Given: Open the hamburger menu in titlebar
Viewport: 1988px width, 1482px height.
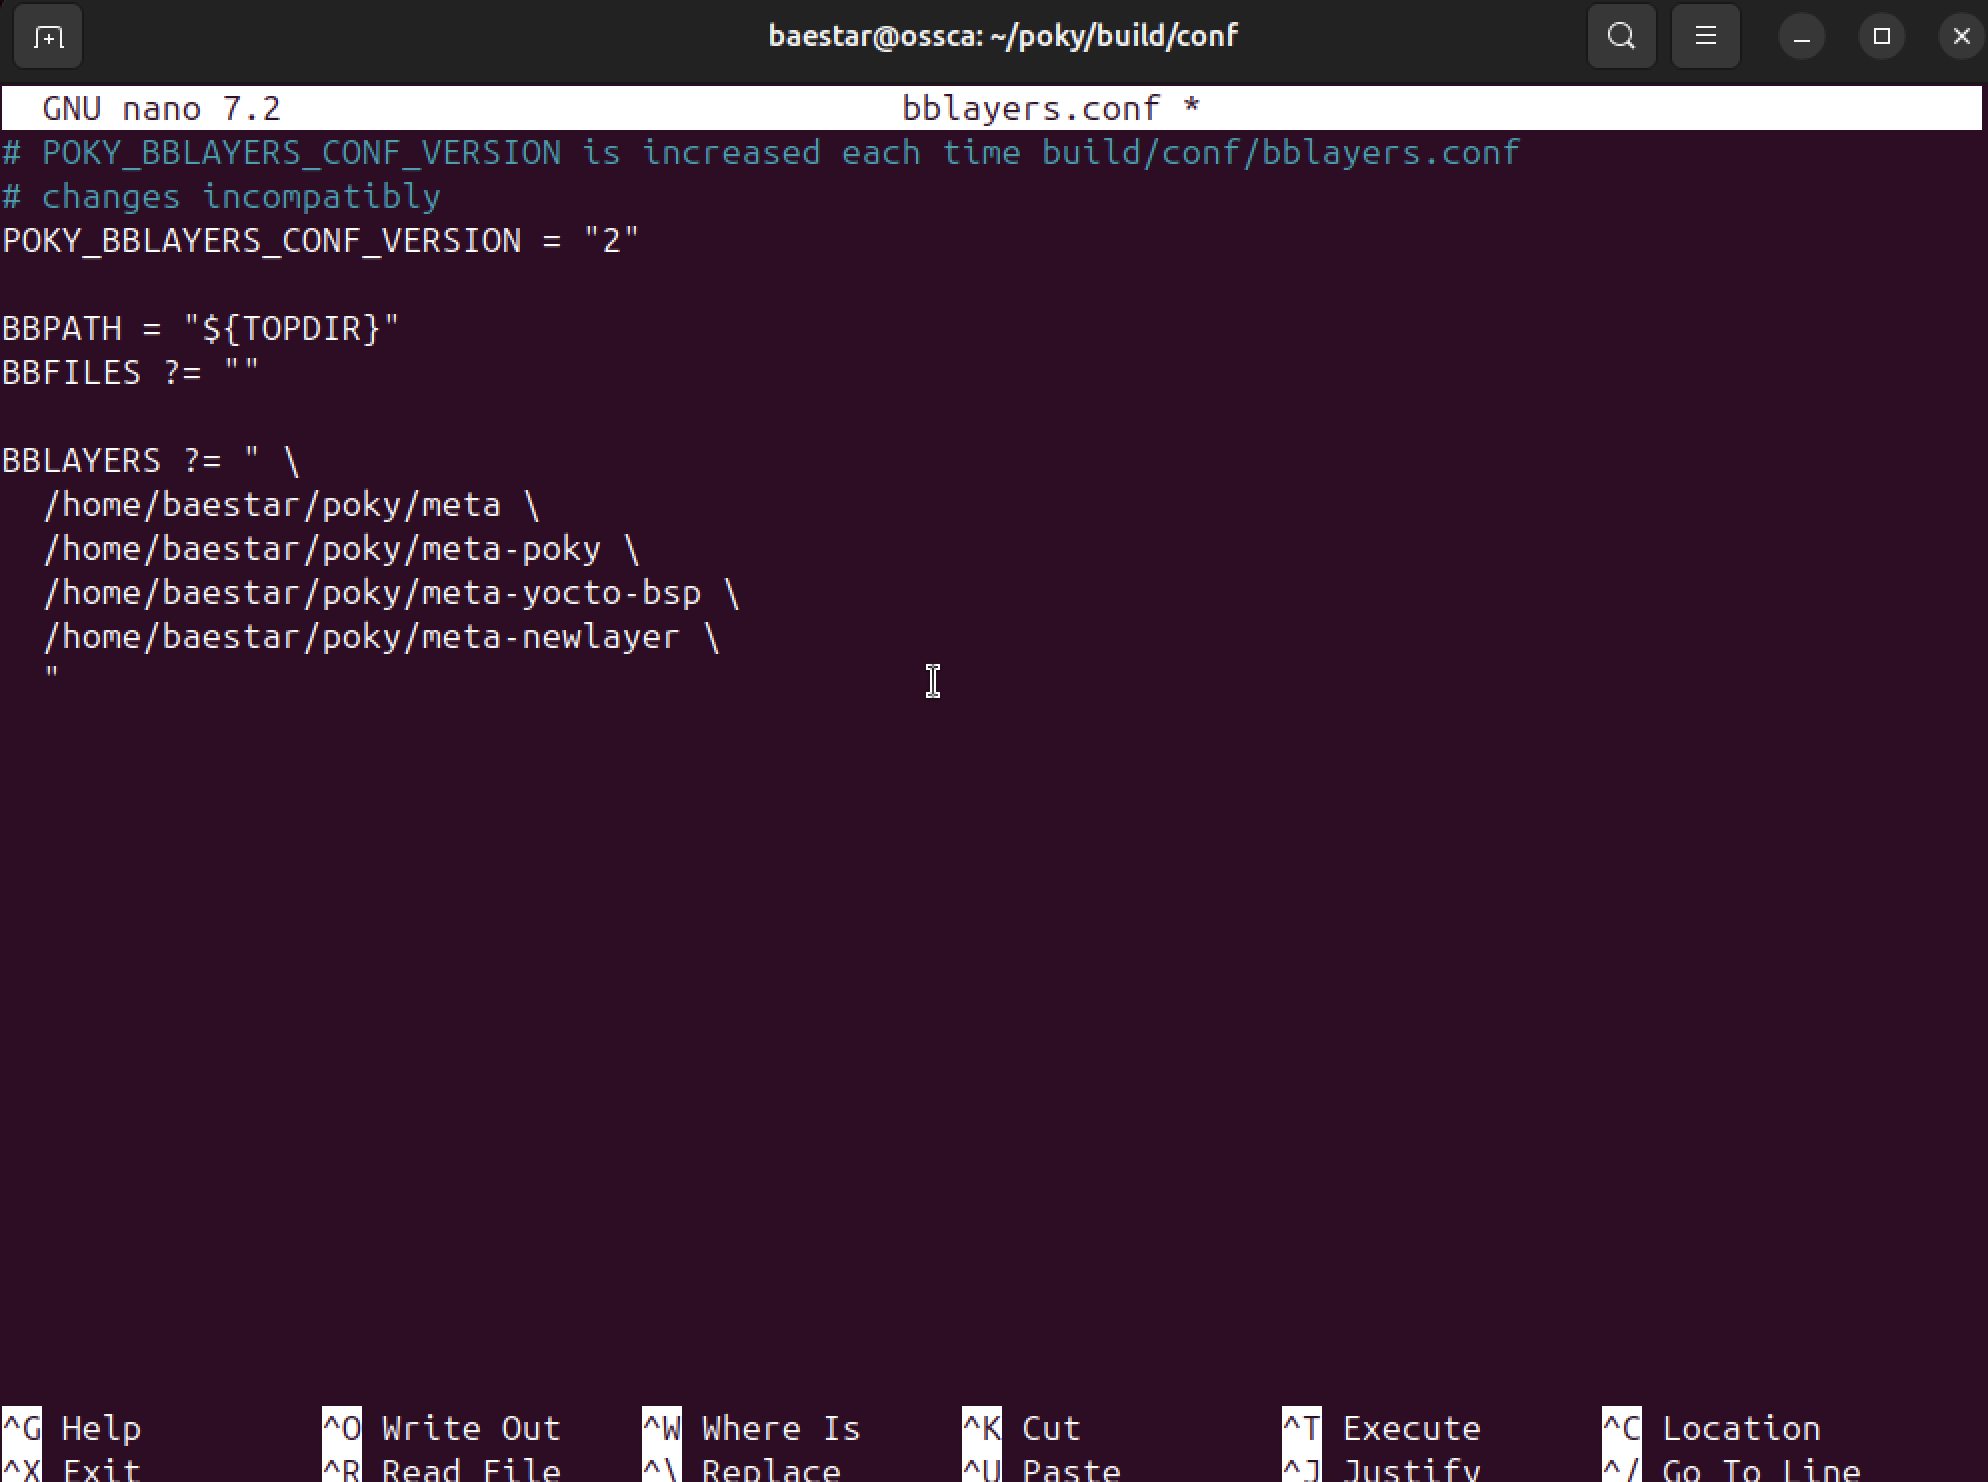Looking at the screenshot, I should [x=1705, y=37].
